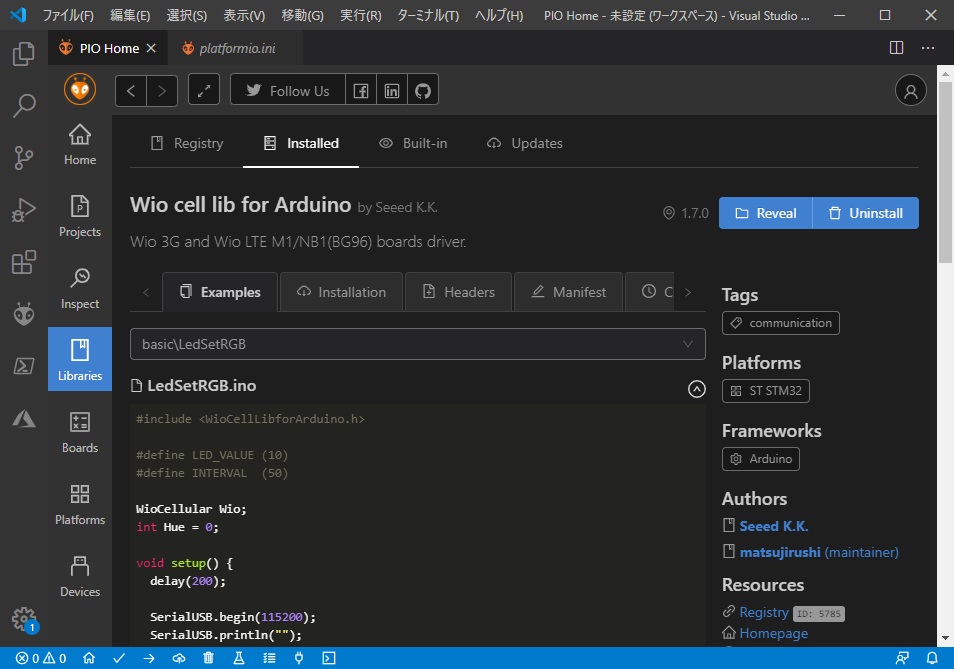
Task: Collapse the LedSetRGB.ino code section
Action: click(x=697, y=389)
